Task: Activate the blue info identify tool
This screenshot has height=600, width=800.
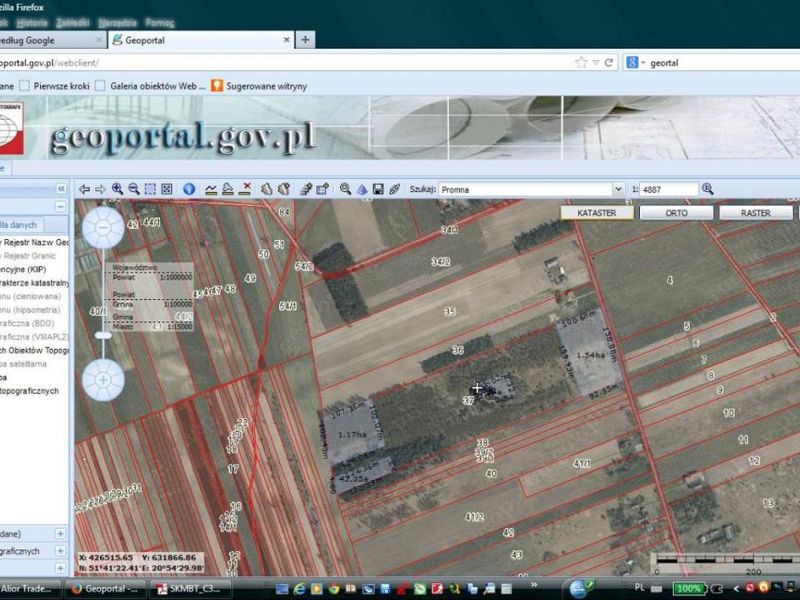Action: tap(189, 189)
